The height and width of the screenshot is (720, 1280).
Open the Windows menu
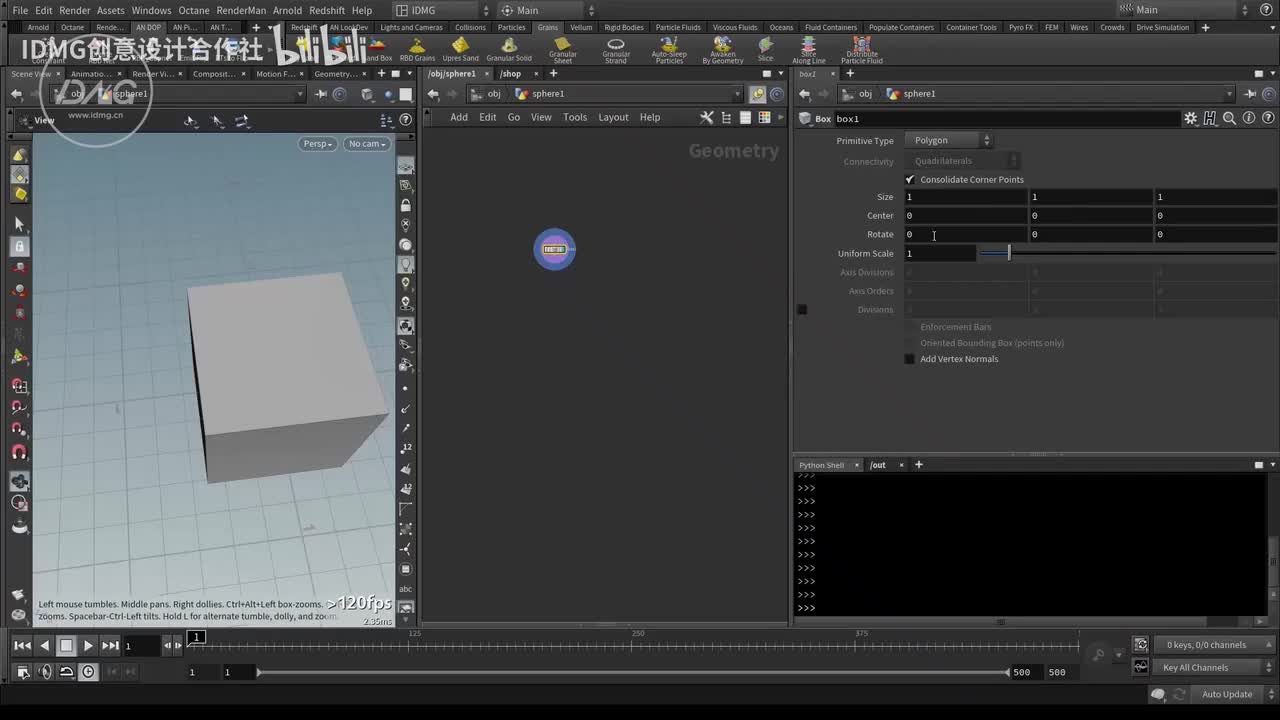151,10
